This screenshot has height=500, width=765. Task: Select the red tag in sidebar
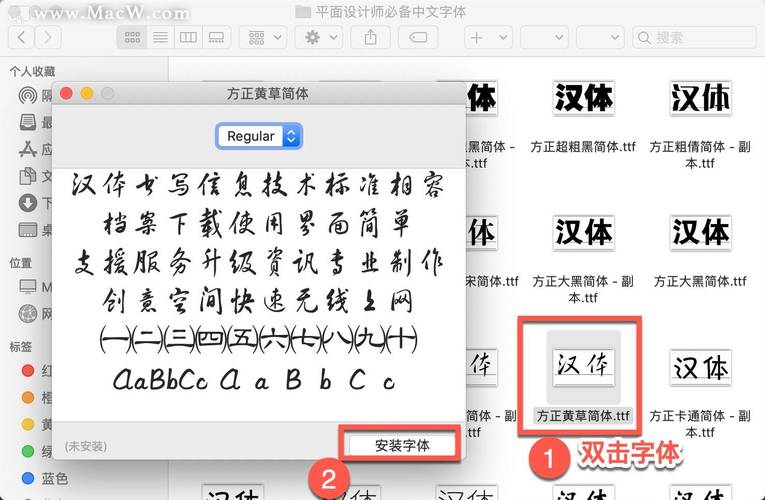[x=28, y=371]
